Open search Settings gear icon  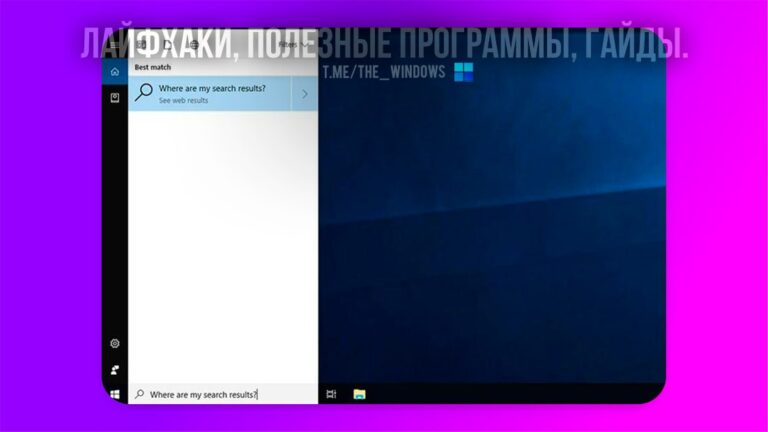[115, 343]
